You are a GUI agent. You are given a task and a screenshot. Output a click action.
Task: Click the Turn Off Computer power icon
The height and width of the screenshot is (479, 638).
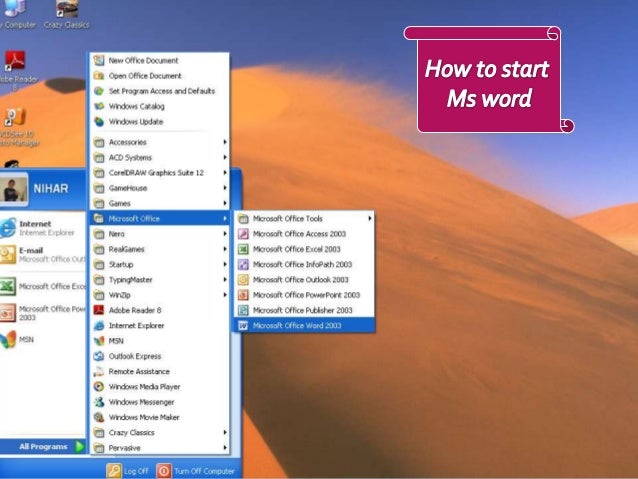click(164, 471)
